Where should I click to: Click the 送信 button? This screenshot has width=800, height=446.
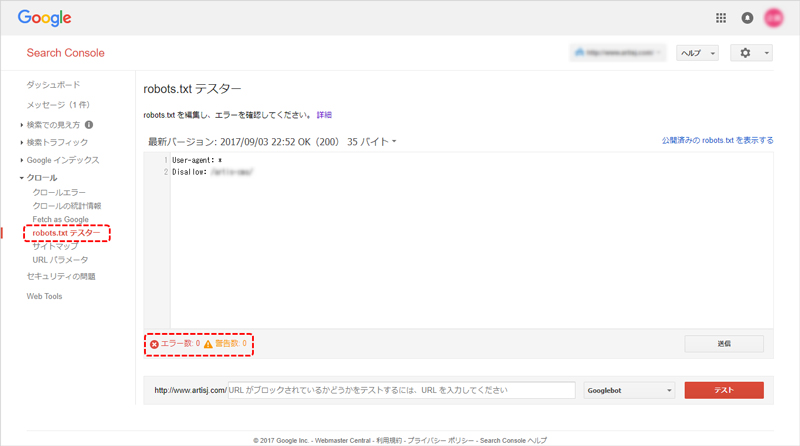click(x=724, y=343)
